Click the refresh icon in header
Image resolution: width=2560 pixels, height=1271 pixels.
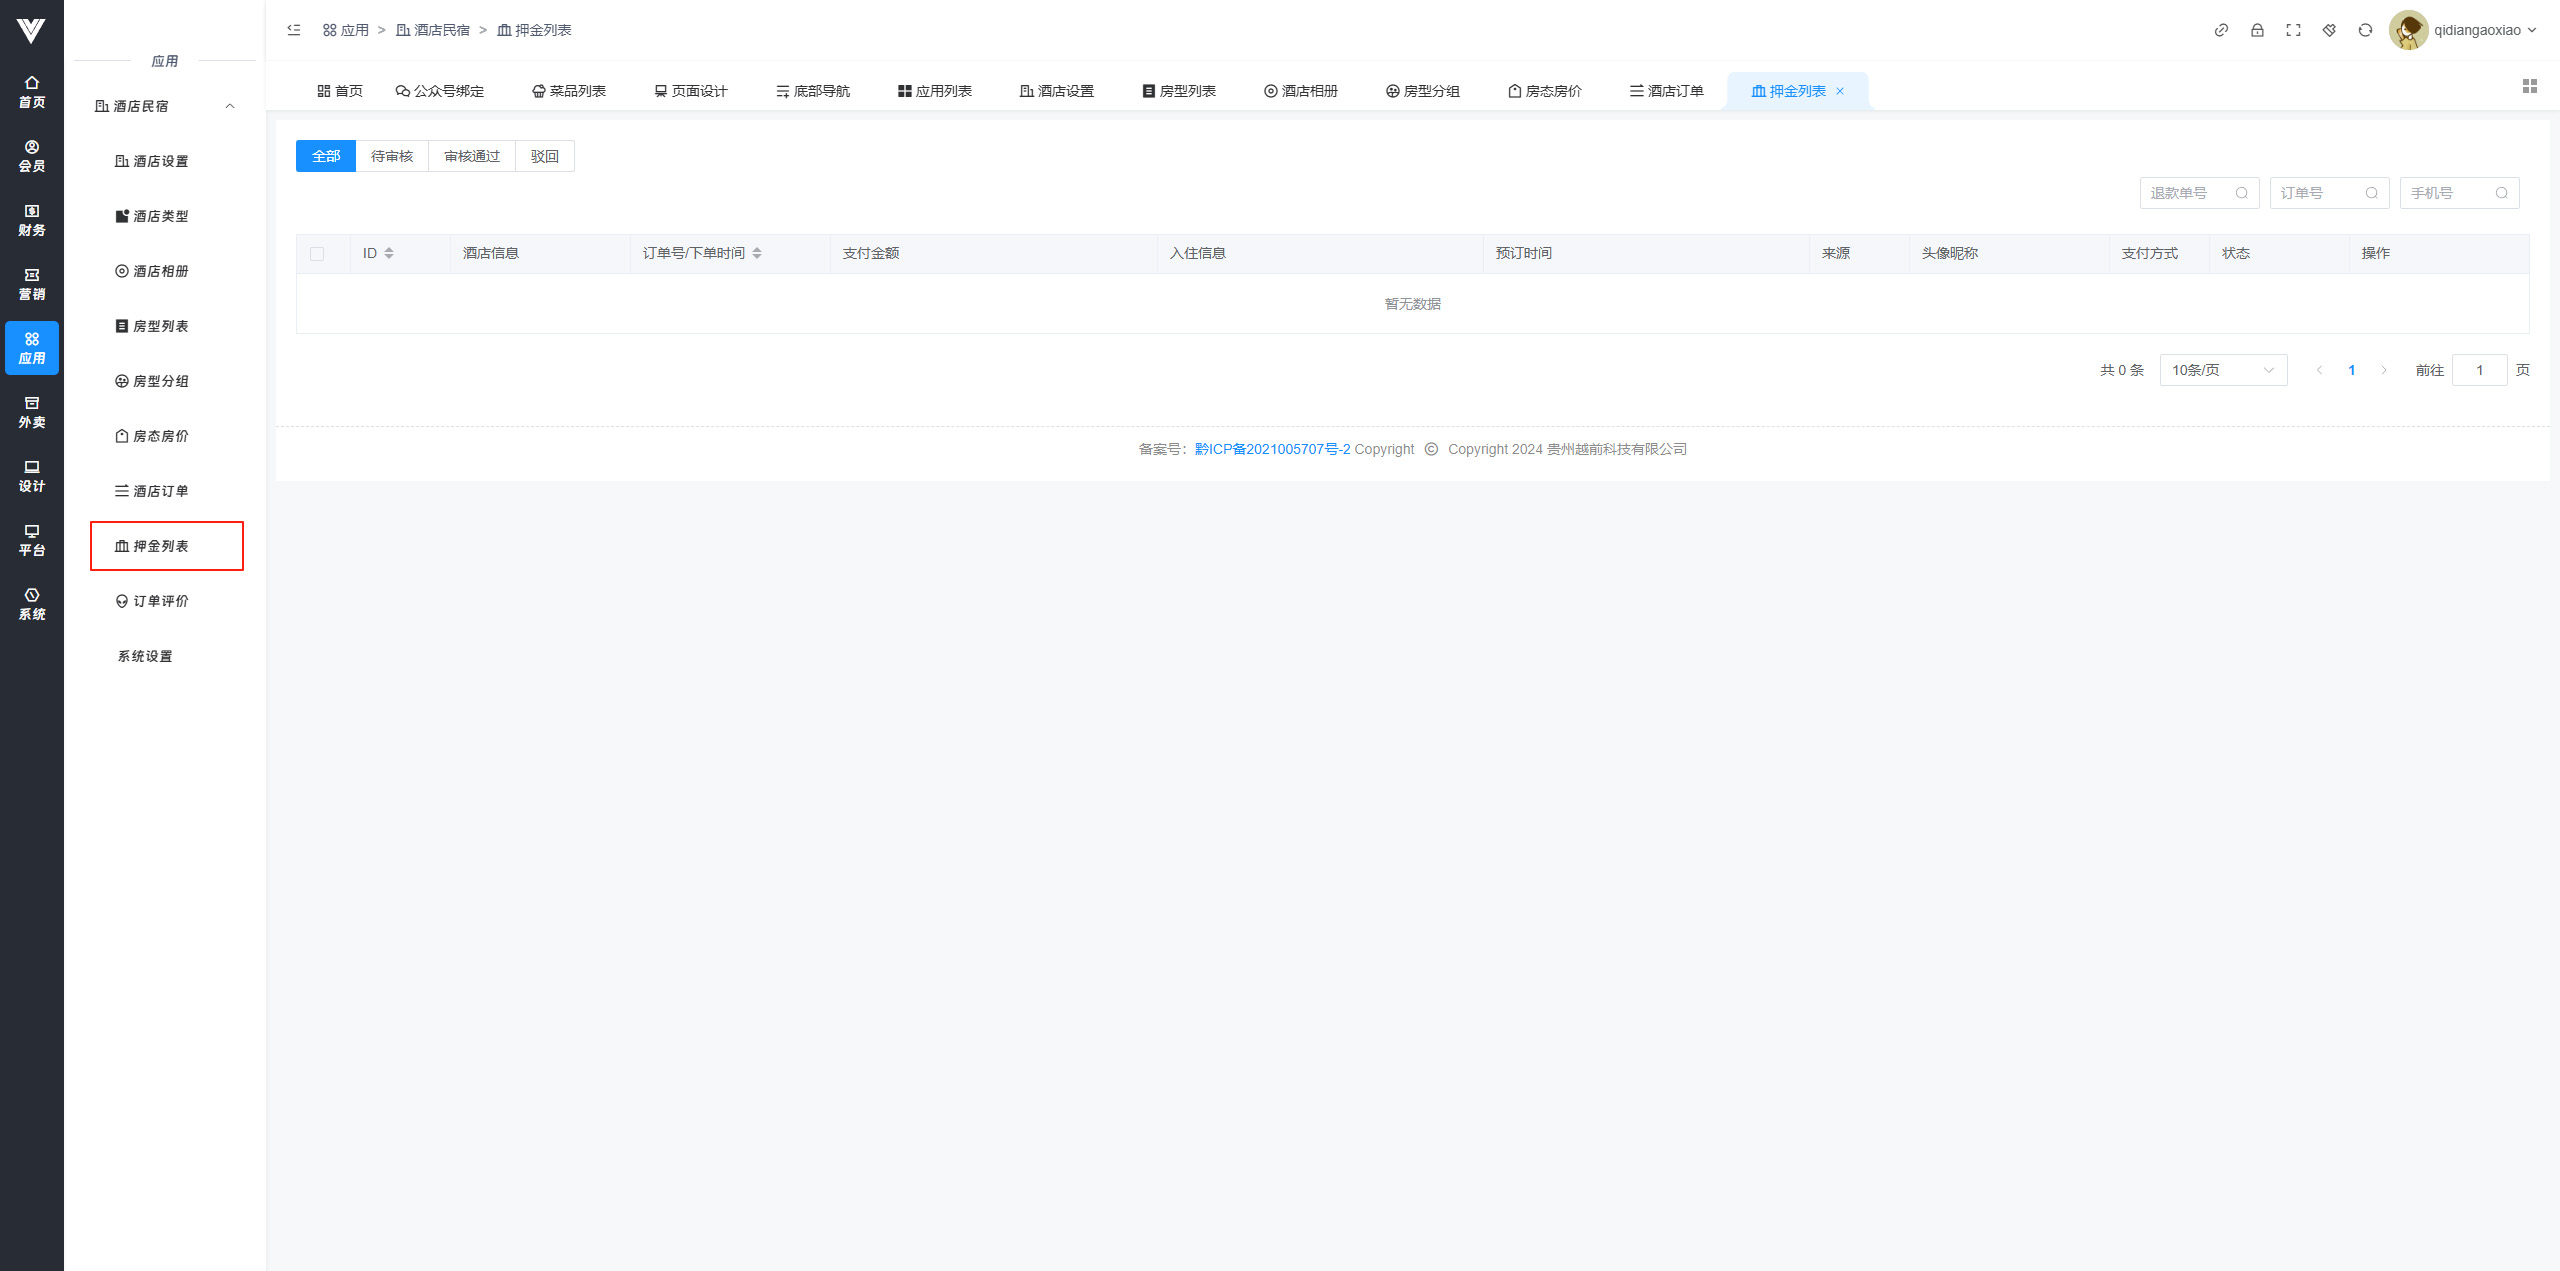(x=2365, y=30)
